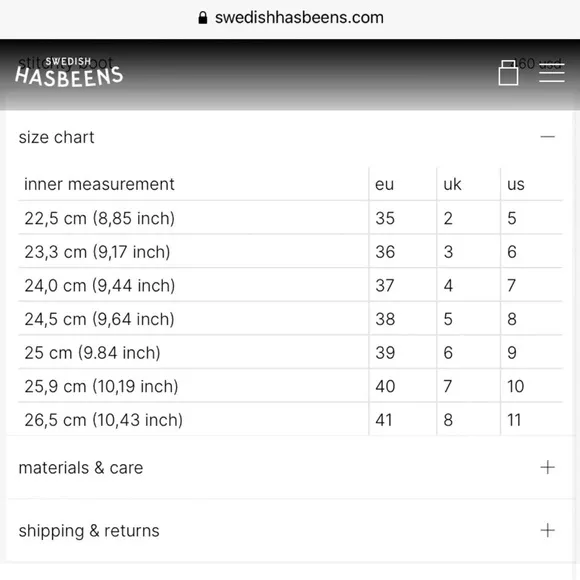
Task: Click the eu column header
Action: (x=384, y=184)
